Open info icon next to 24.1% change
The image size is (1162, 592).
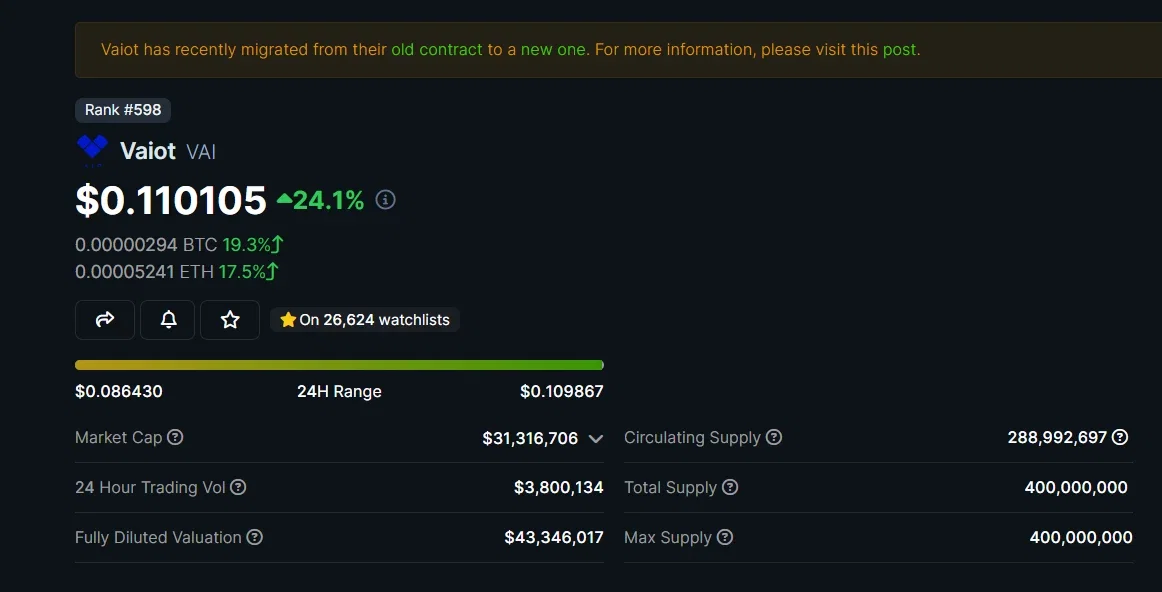(x=385, y=199)
